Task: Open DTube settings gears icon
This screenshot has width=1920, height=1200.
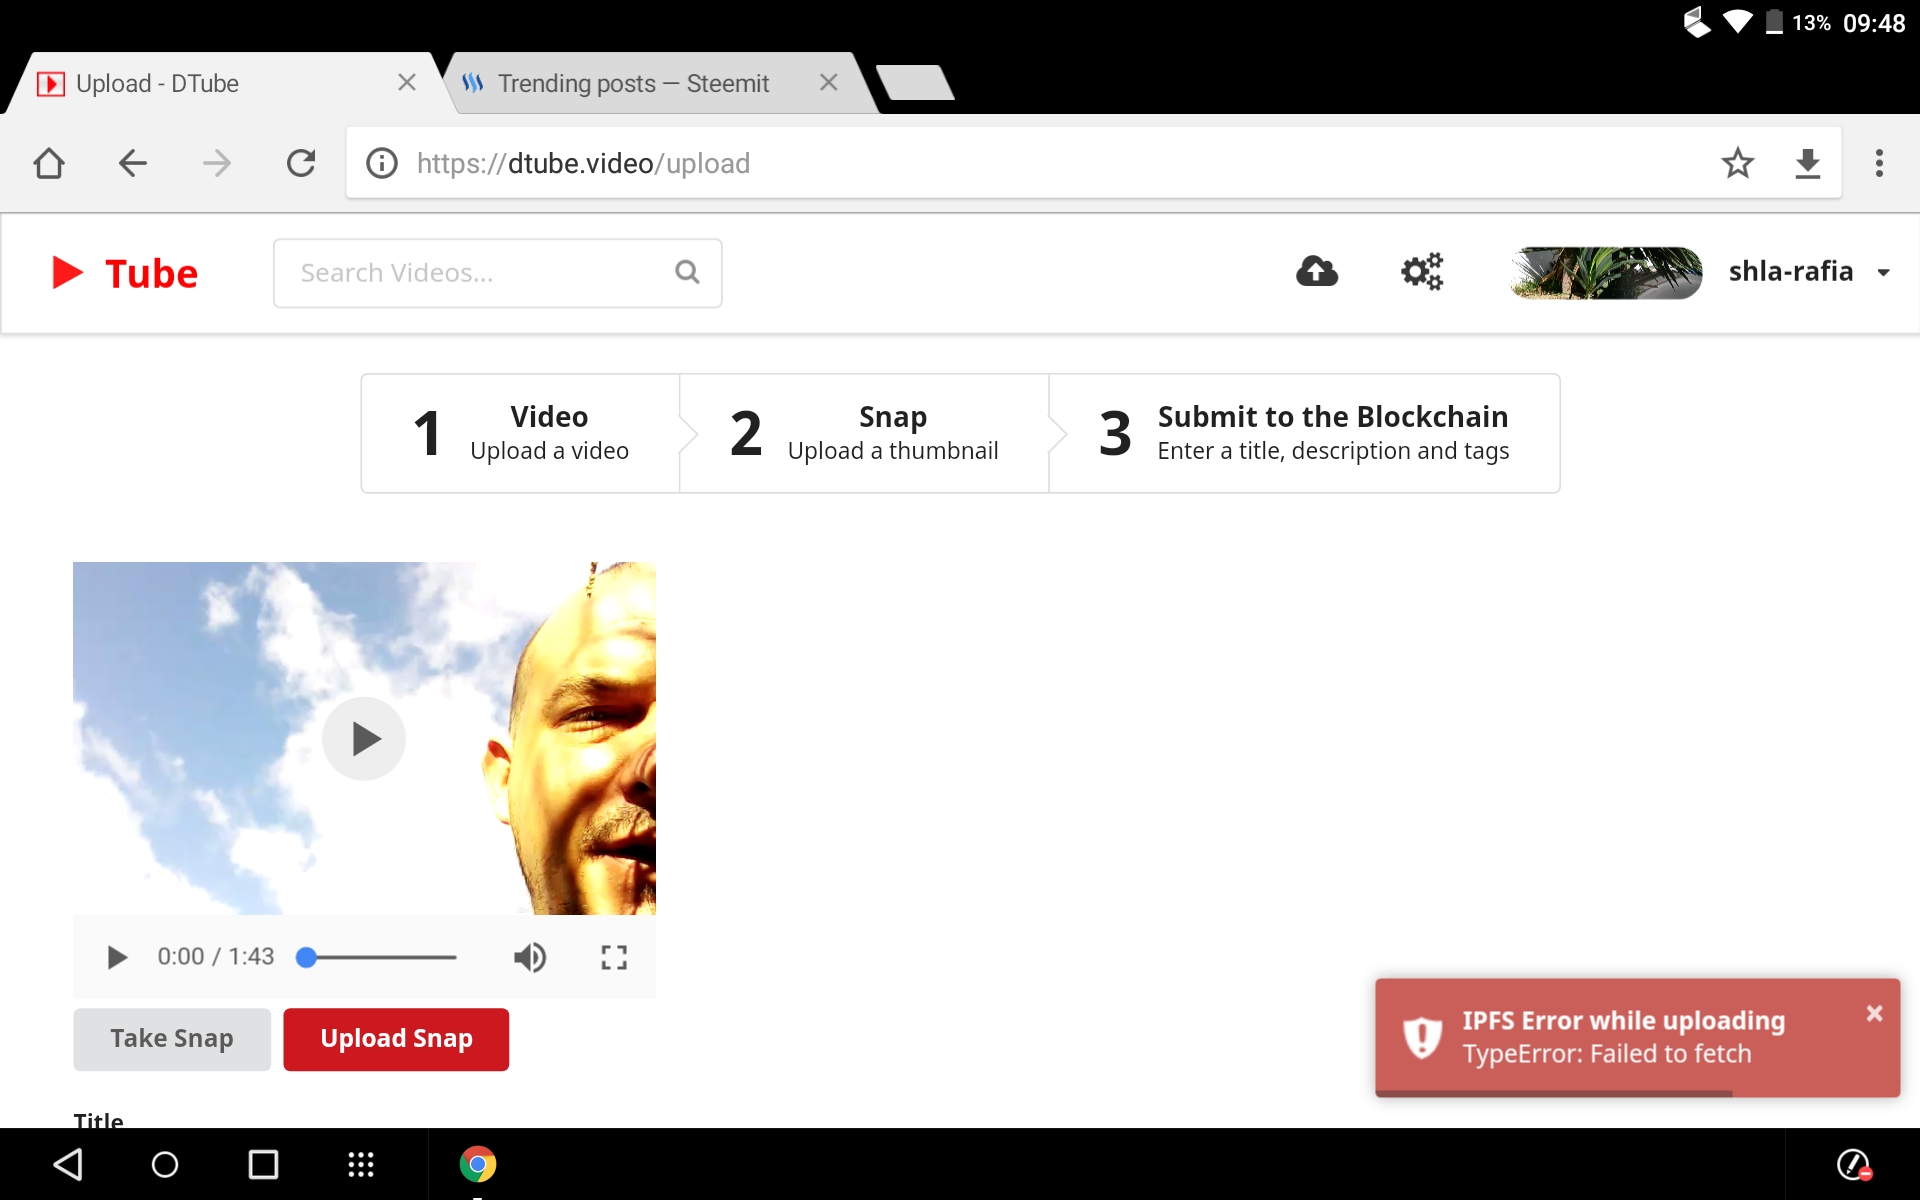Action: pyautogui.click(x=1421, y=271)
